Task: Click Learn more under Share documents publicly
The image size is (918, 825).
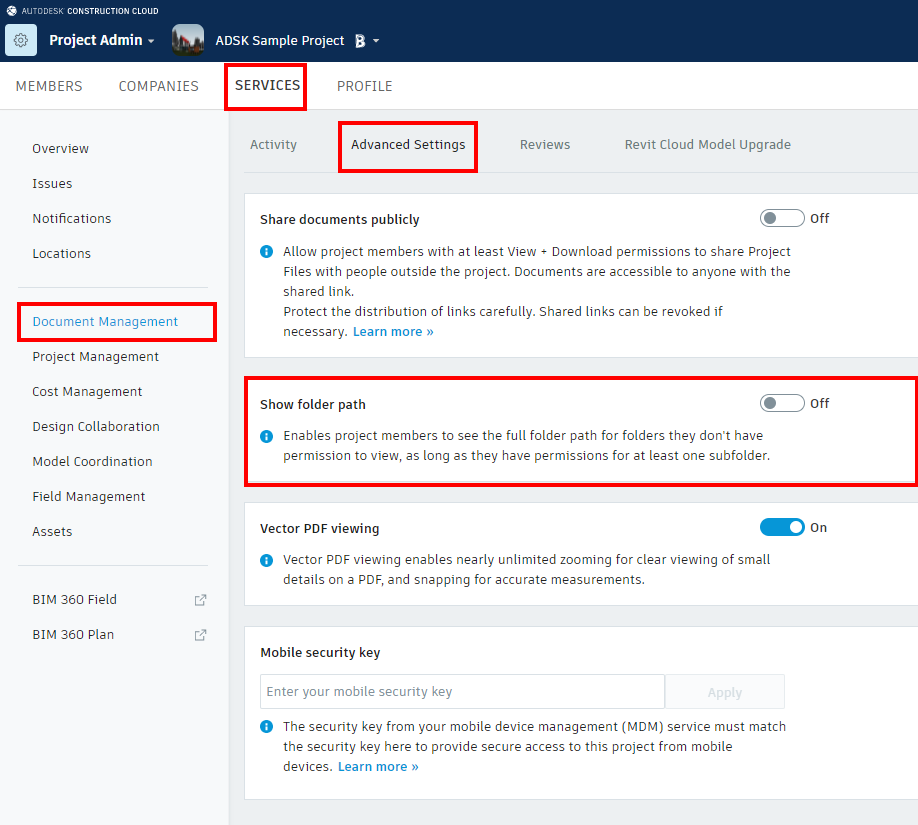Action: point(393,332)
